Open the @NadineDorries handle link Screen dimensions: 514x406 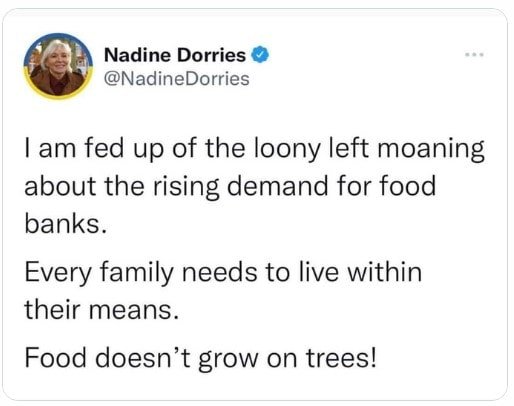(x=177, y=79)
